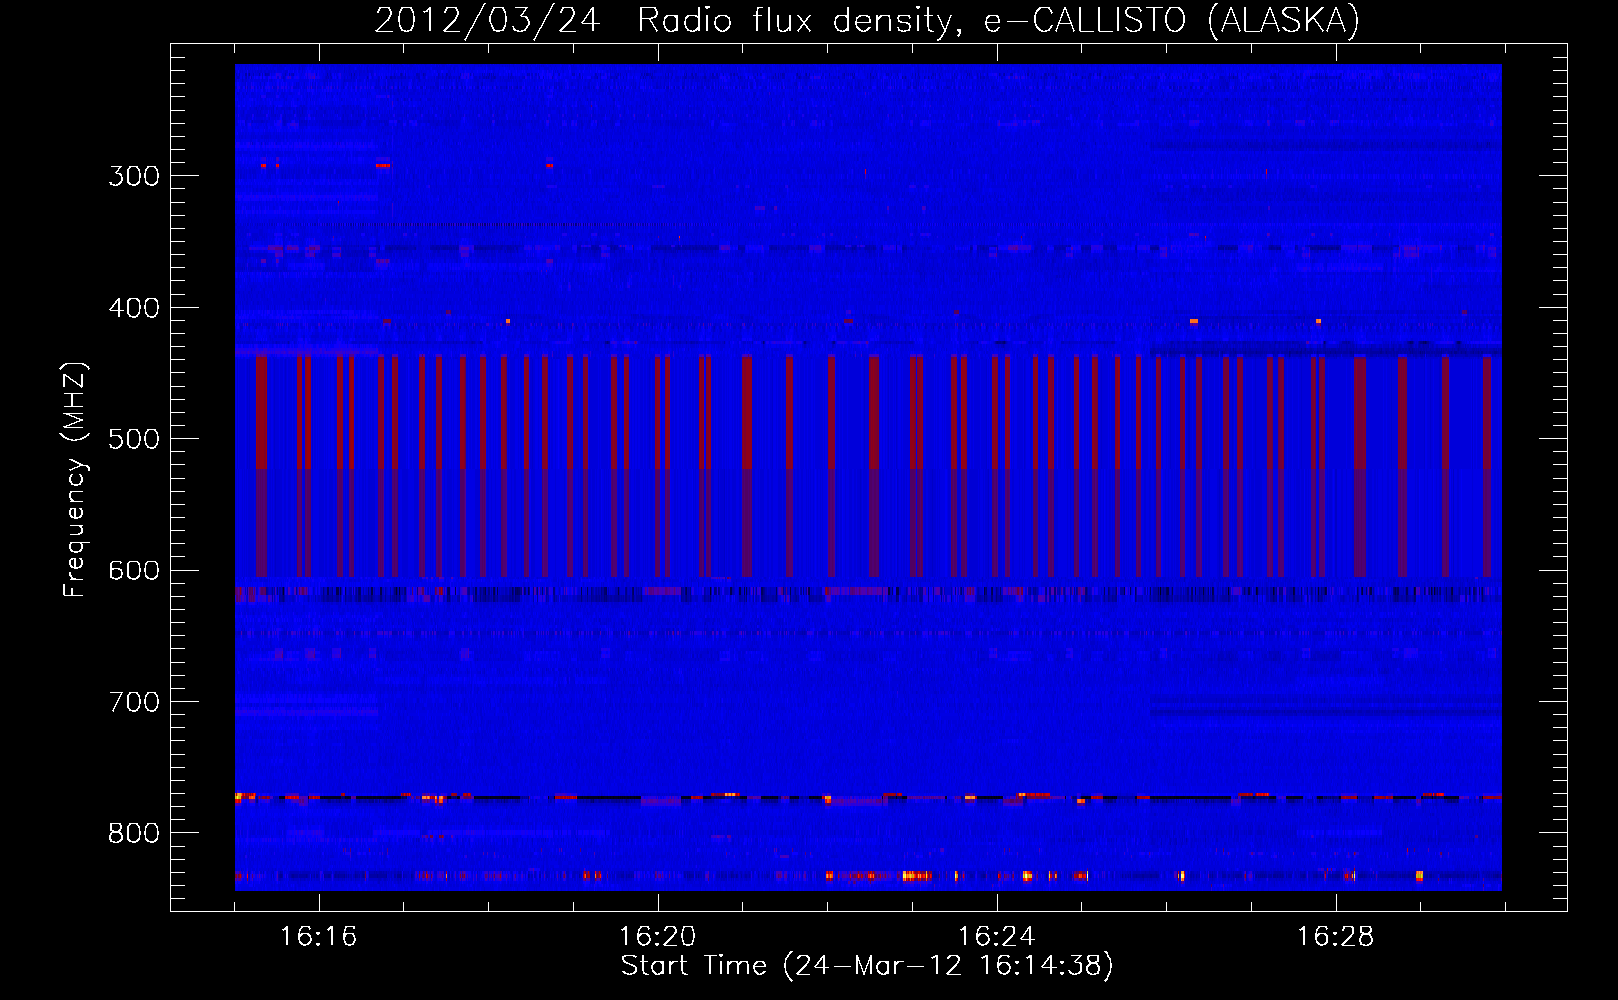The image size is (1618, 1000).
Task: Select the 'Frequency (MHZ)' y-axis label
Action: pos(75,479)
